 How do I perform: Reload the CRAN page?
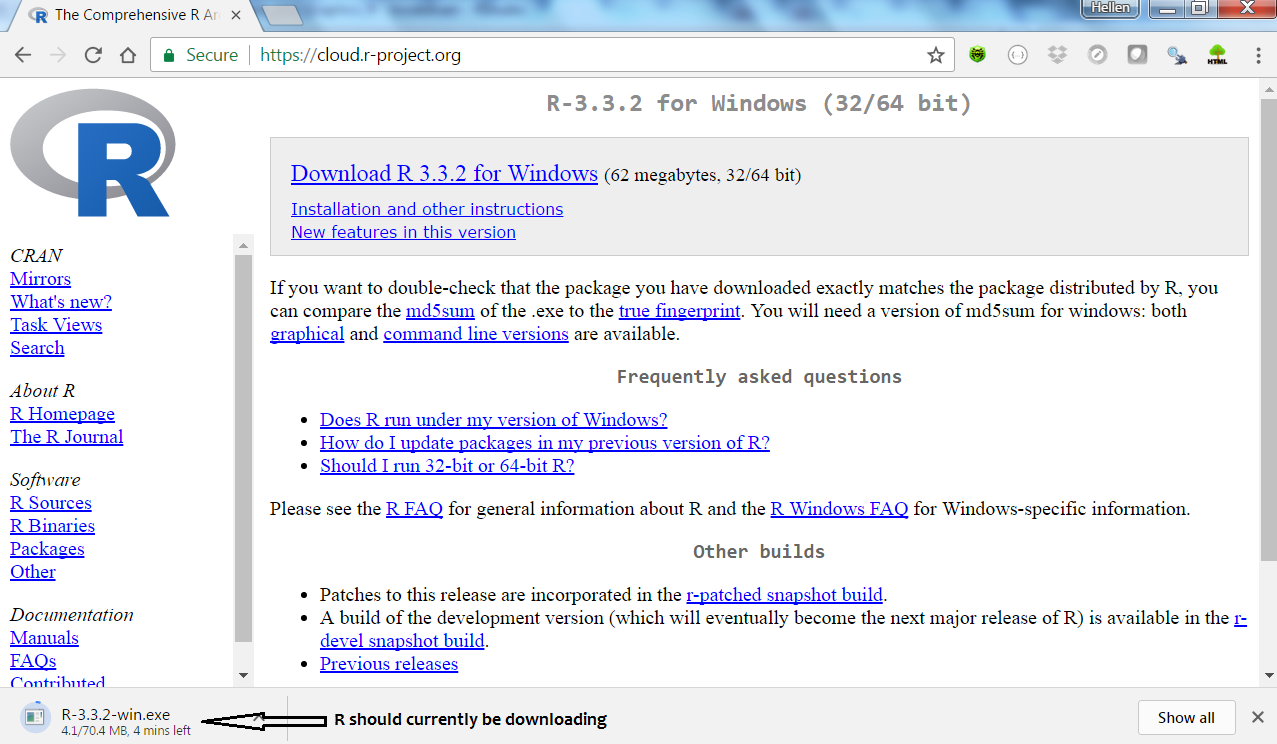(93, 56)
